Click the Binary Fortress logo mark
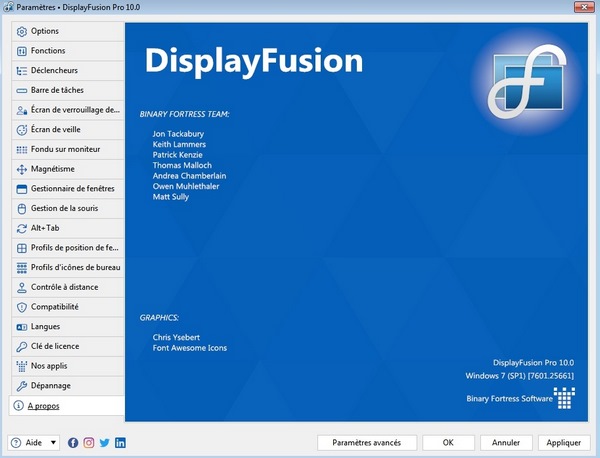This screenshot has height=458, width=600. tap(564, 398)
